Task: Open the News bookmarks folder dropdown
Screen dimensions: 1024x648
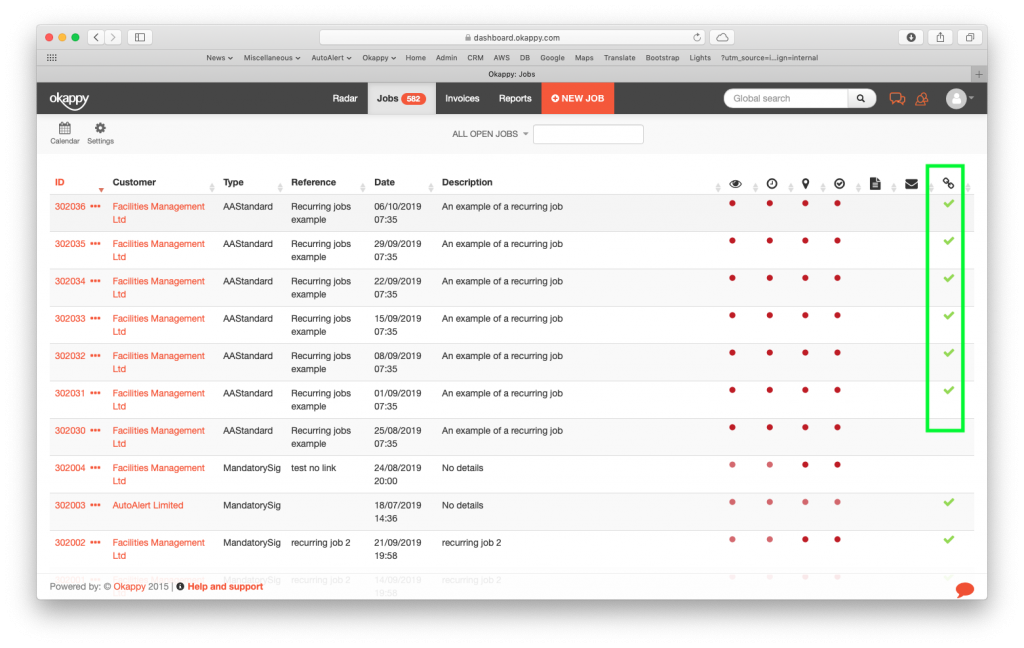Action: tap(219, 57)
